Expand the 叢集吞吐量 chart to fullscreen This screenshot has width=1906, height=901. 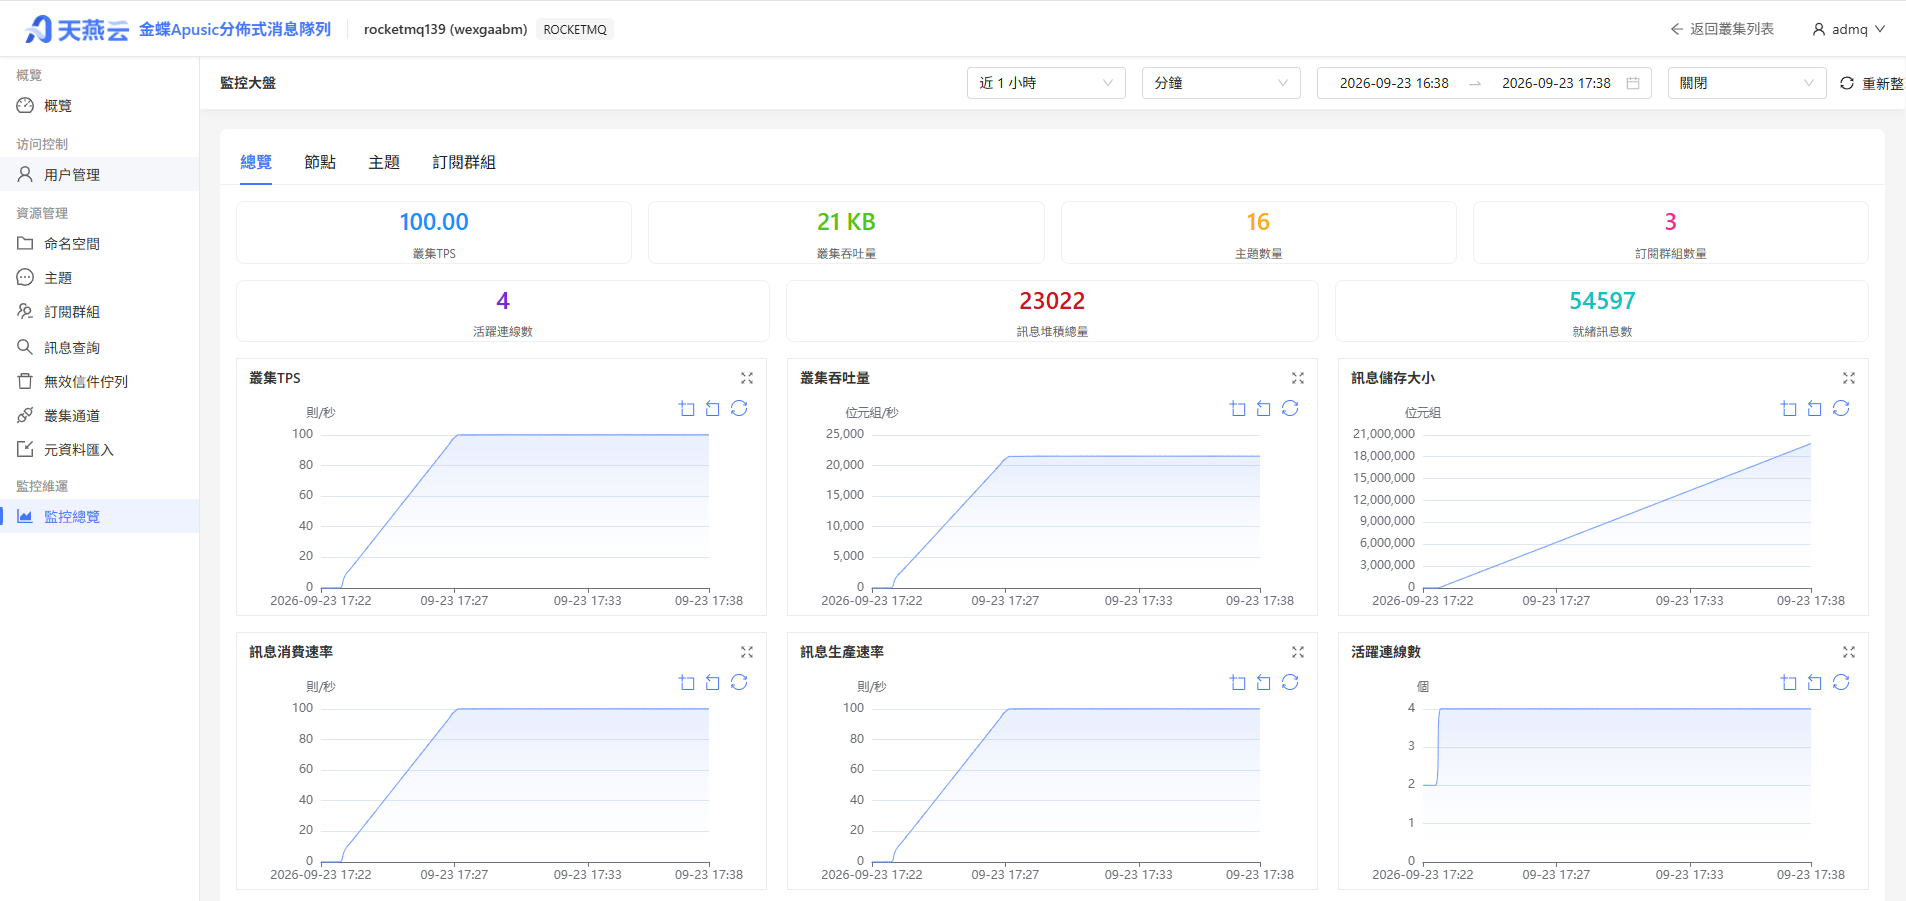click(1298, 378)
